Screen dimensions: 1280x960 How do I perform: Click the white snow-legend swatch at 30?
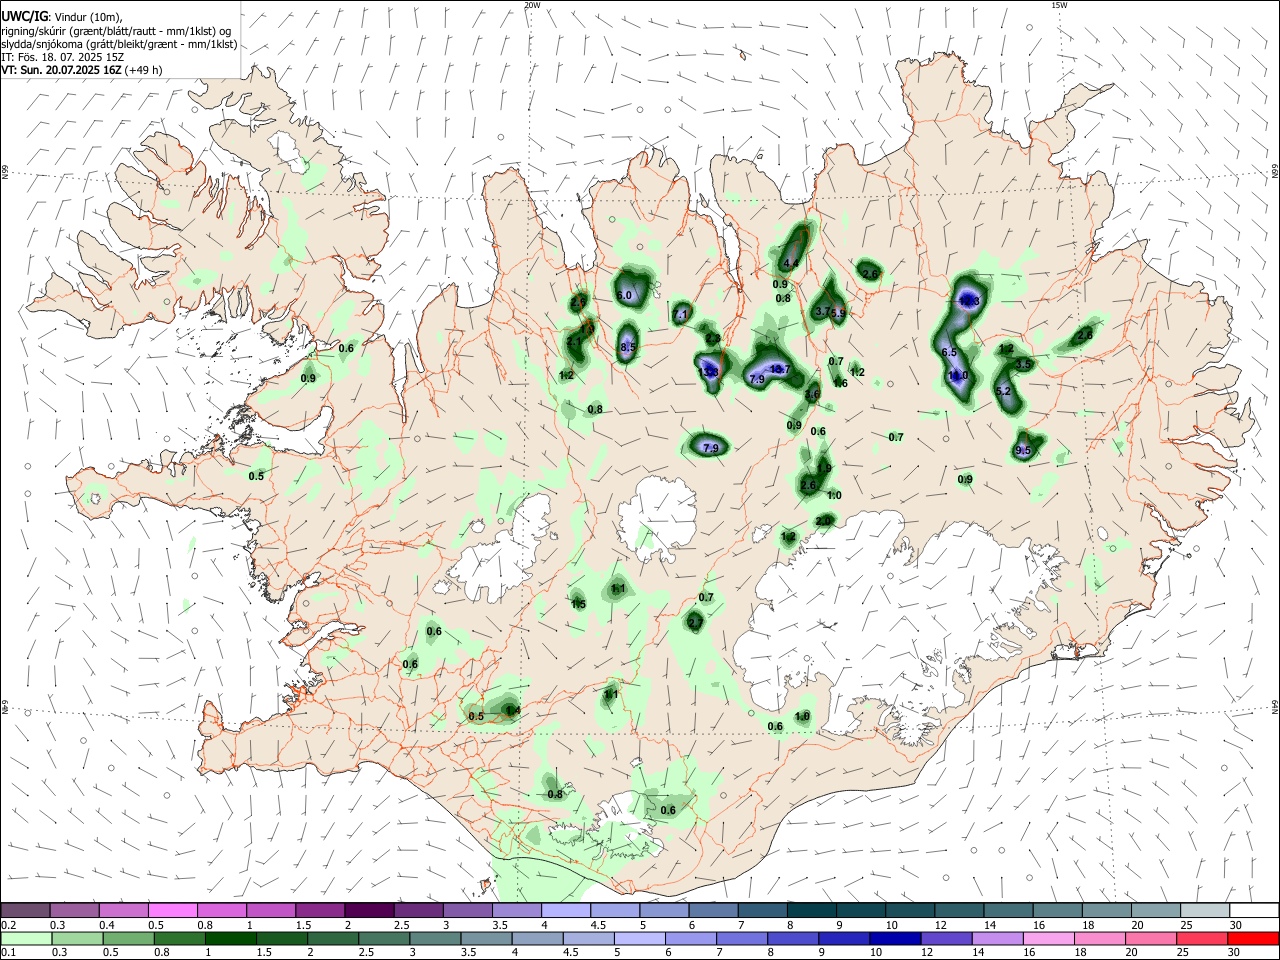[x=1253, y=911]
